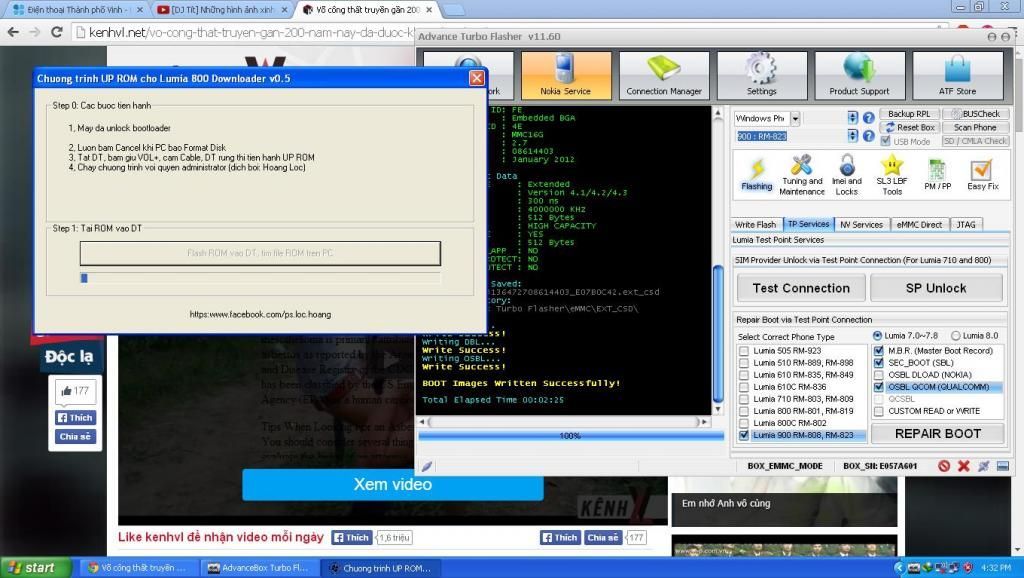Reload the kenhvl.net page
This screenshot has width=1024, height=578.
(57, 31)
